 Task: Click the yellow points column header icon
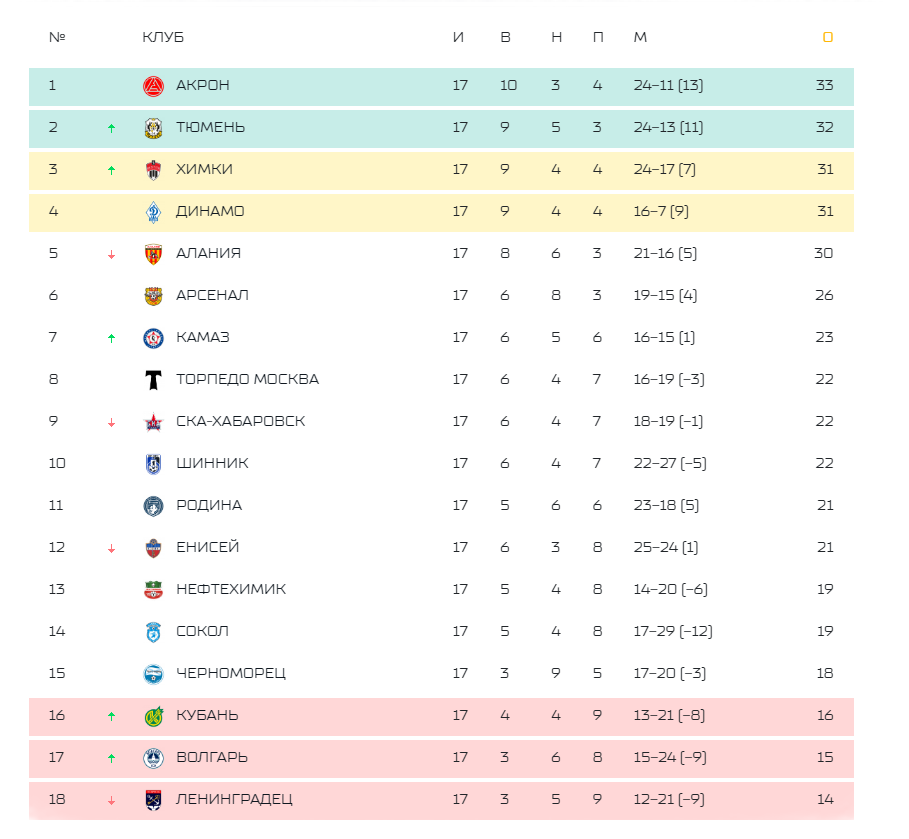pyautogui.click(x=828, y=37)
